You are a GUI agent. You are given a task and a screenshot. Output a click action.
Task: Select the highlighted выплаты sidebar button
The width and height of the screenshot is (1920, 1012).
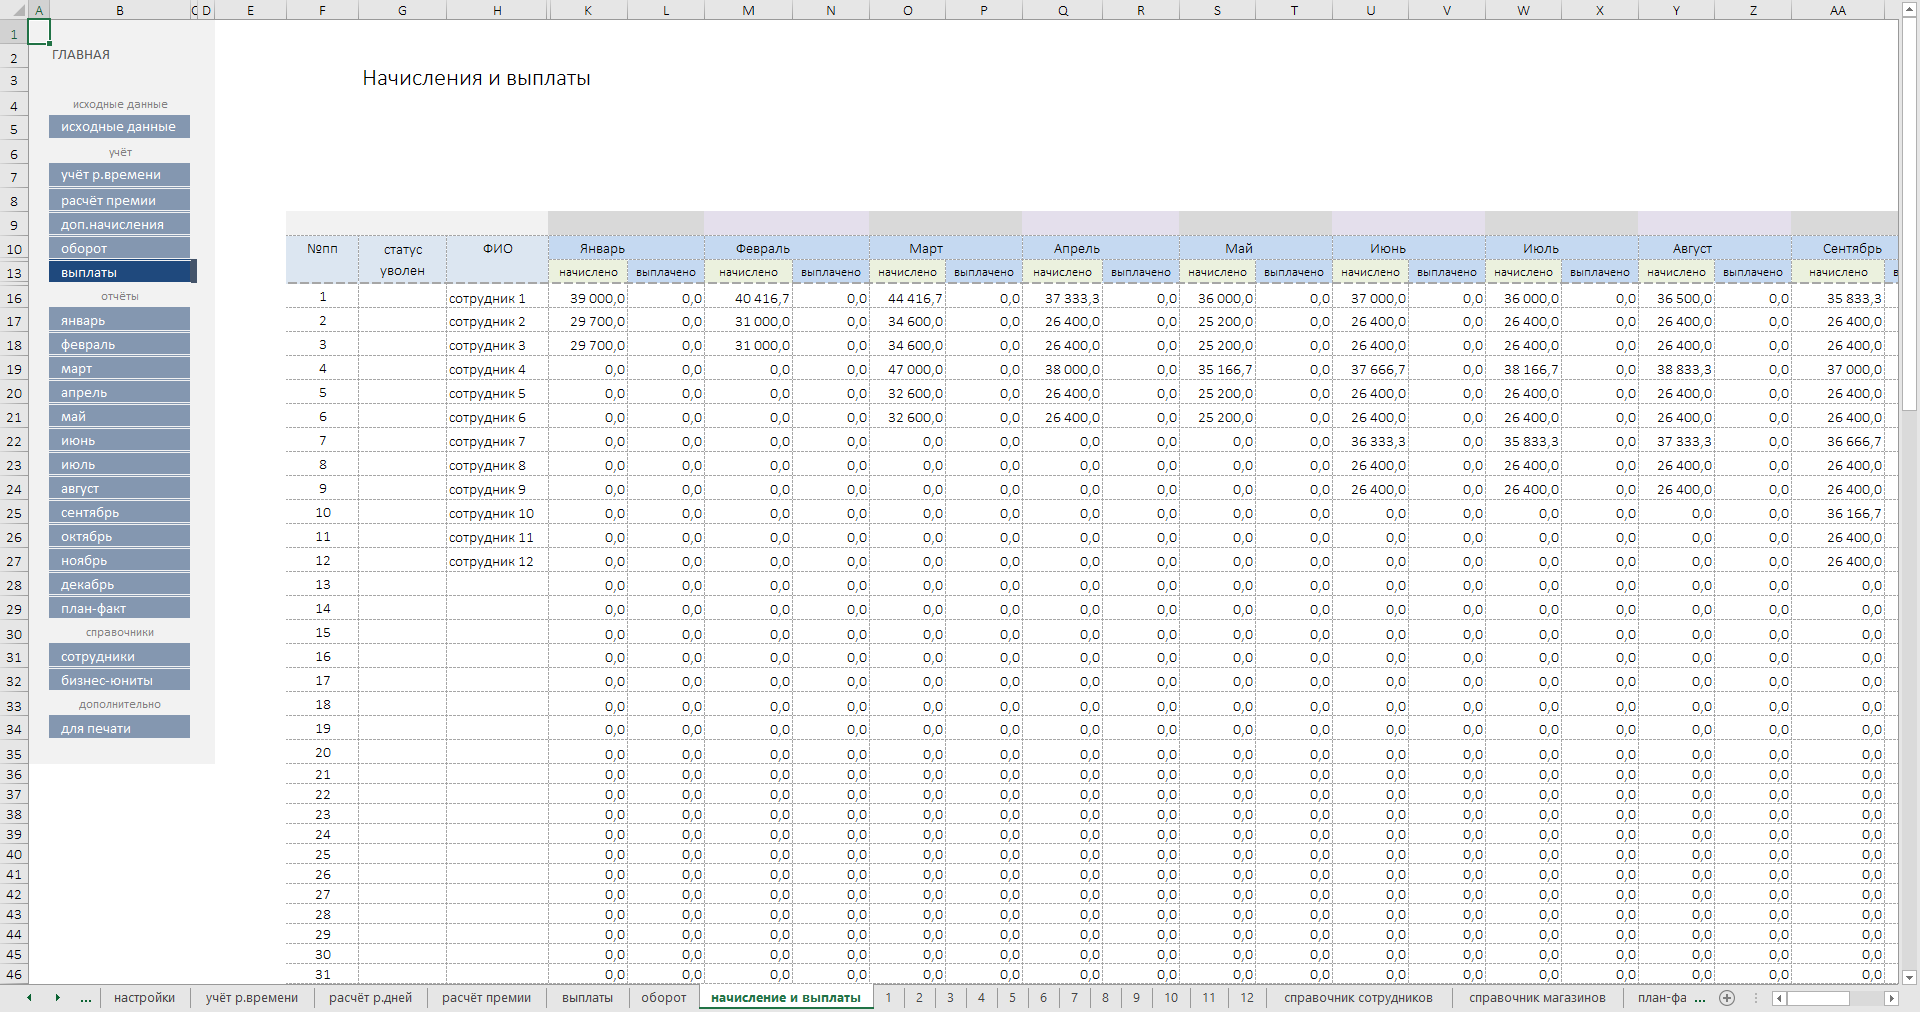(119, 272)
